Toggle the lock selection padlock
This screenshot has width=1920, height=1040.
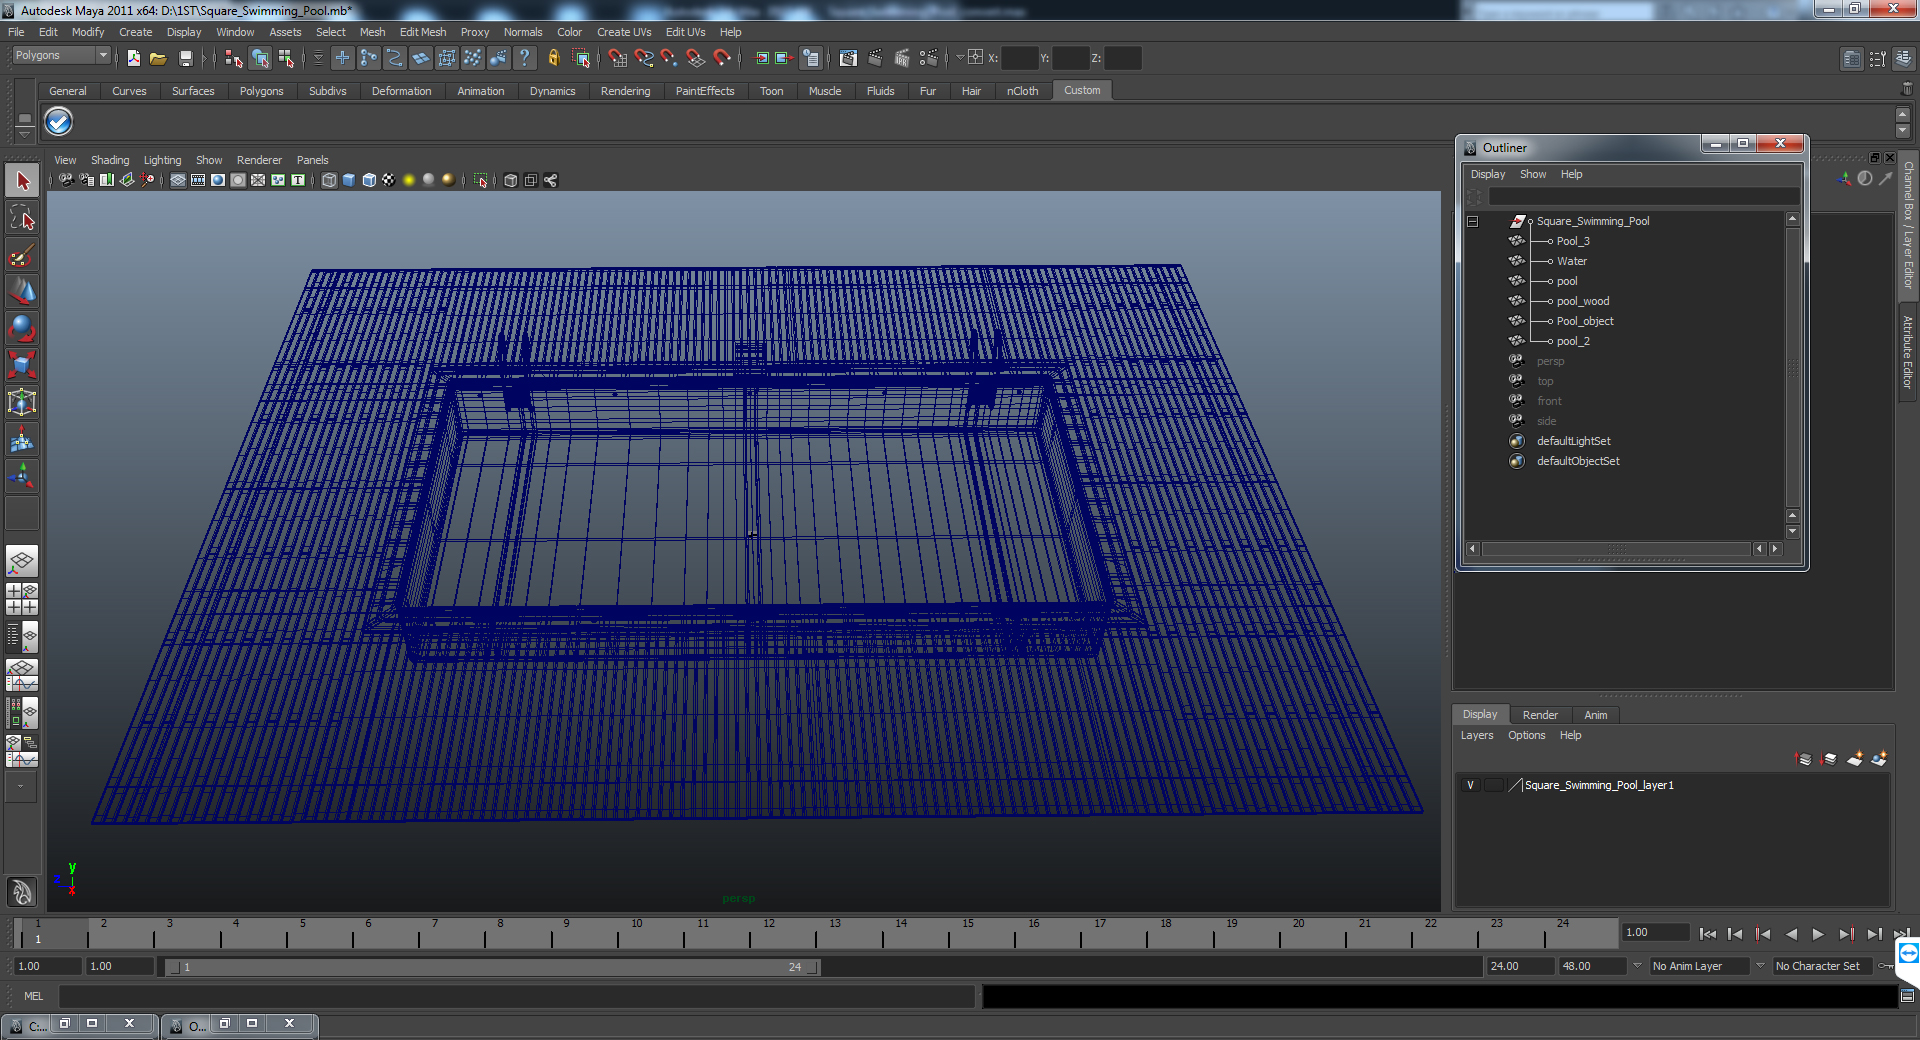553,58
